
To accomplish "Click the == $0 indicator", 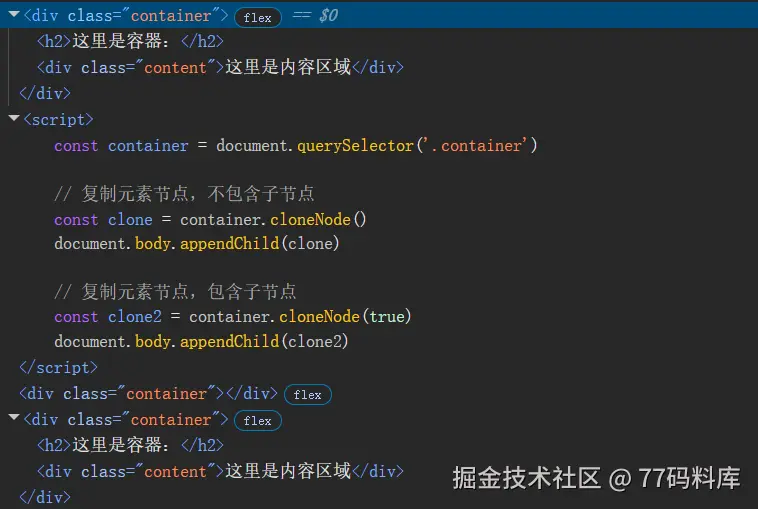I will pyautogui.click(x=315, y=15).
